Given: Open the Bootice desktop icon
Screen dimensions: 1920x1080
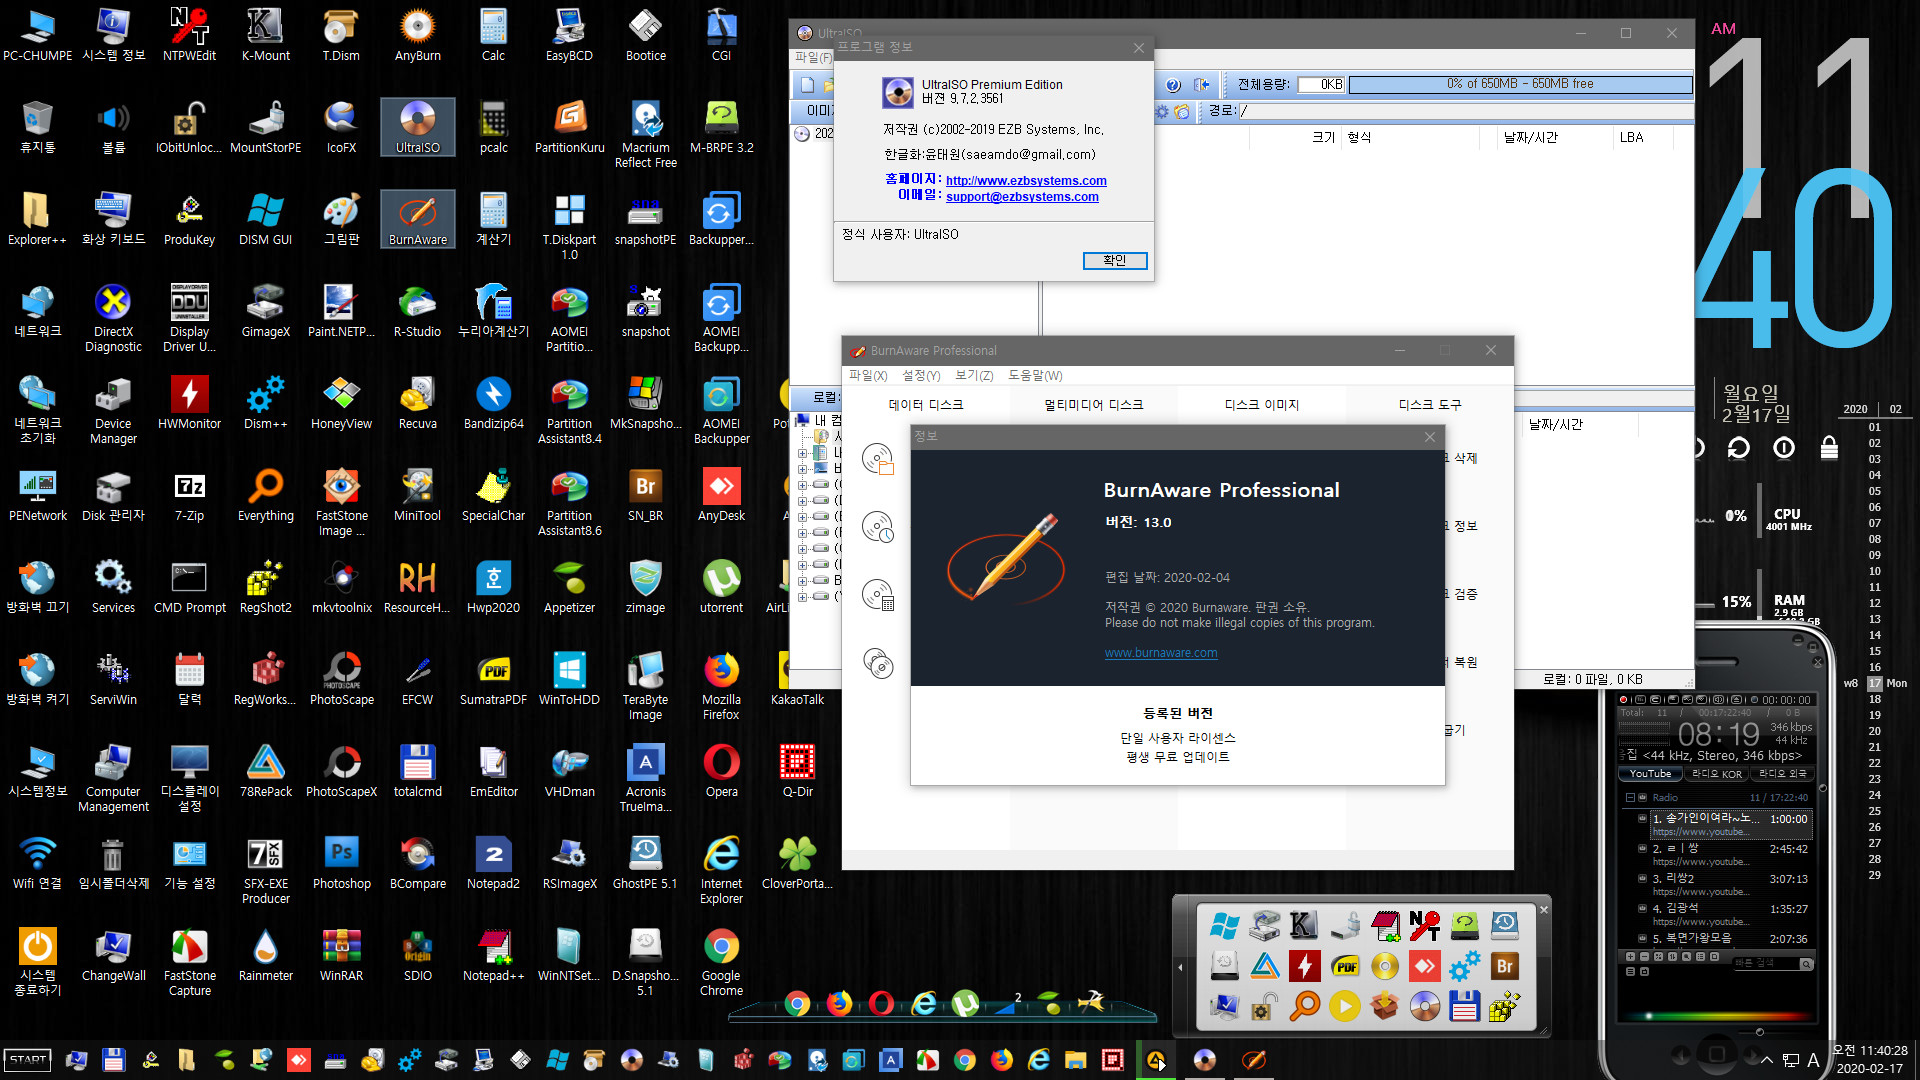Looking at the screenshot, I should click(x=645, y=35).
